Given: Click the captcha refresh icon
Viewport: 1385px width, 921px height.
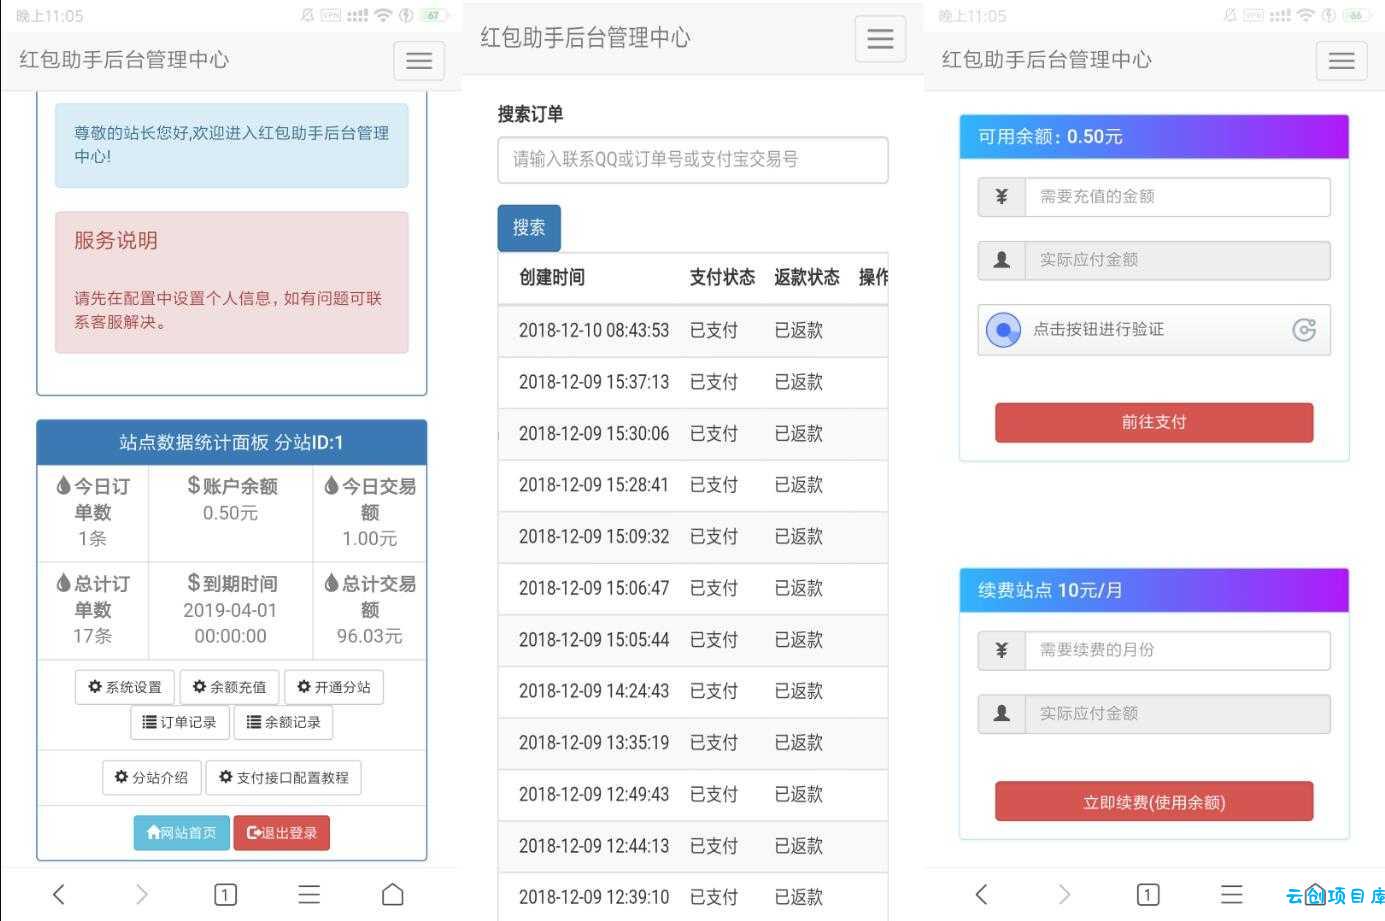Looking at the screenshot, I should pos(1304,330).
